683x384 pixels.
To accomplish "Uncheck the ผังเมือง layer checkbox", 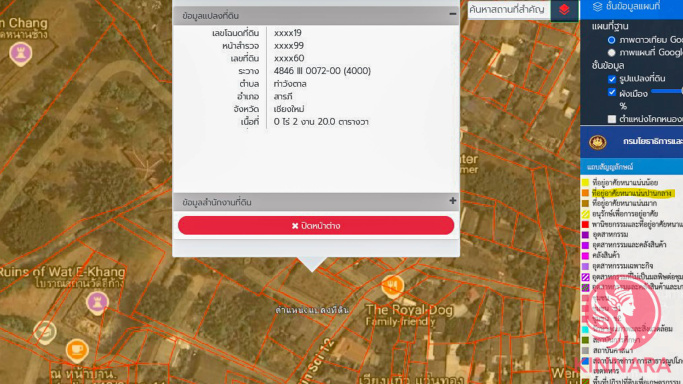I will [612, 92].
